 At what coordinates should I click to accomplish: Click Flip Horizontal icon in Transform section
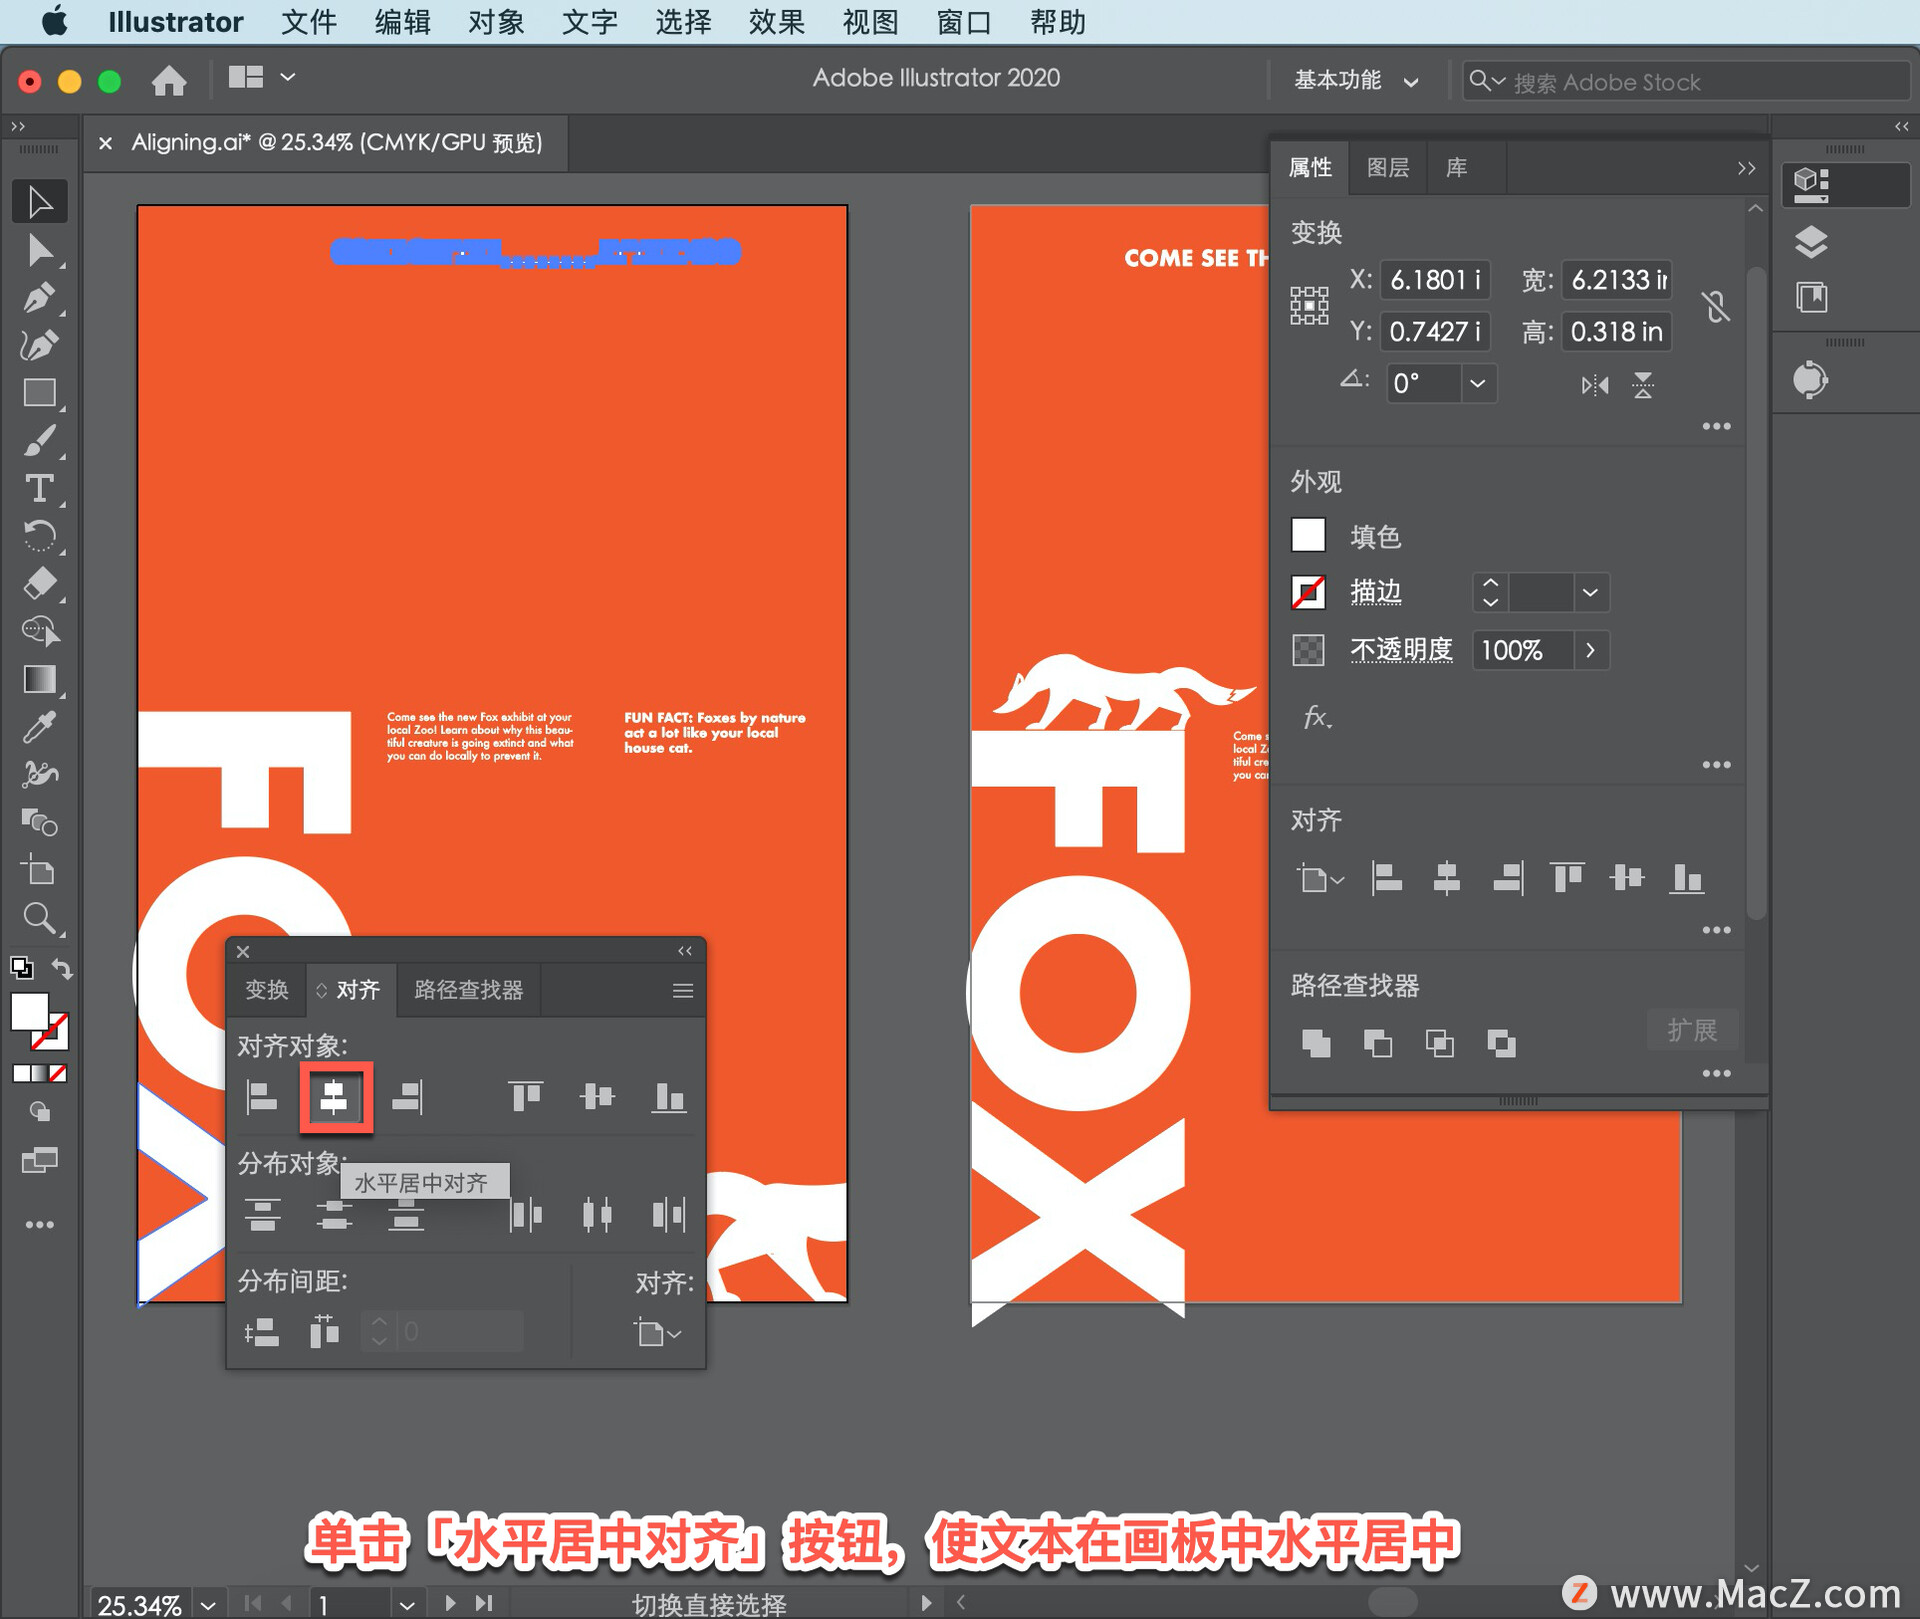click(x=1595, y=384)
